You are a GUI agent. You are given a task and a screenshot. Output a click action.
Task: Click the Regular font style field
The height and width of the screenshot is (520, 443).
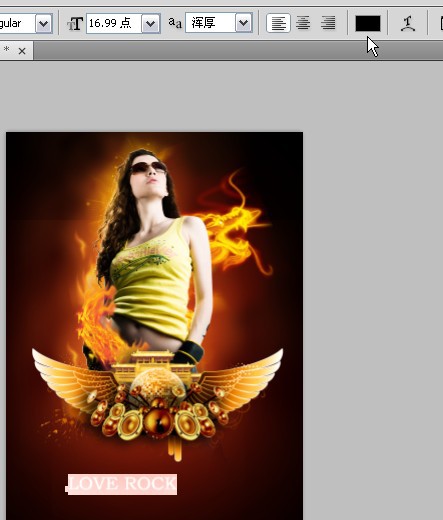17,23
